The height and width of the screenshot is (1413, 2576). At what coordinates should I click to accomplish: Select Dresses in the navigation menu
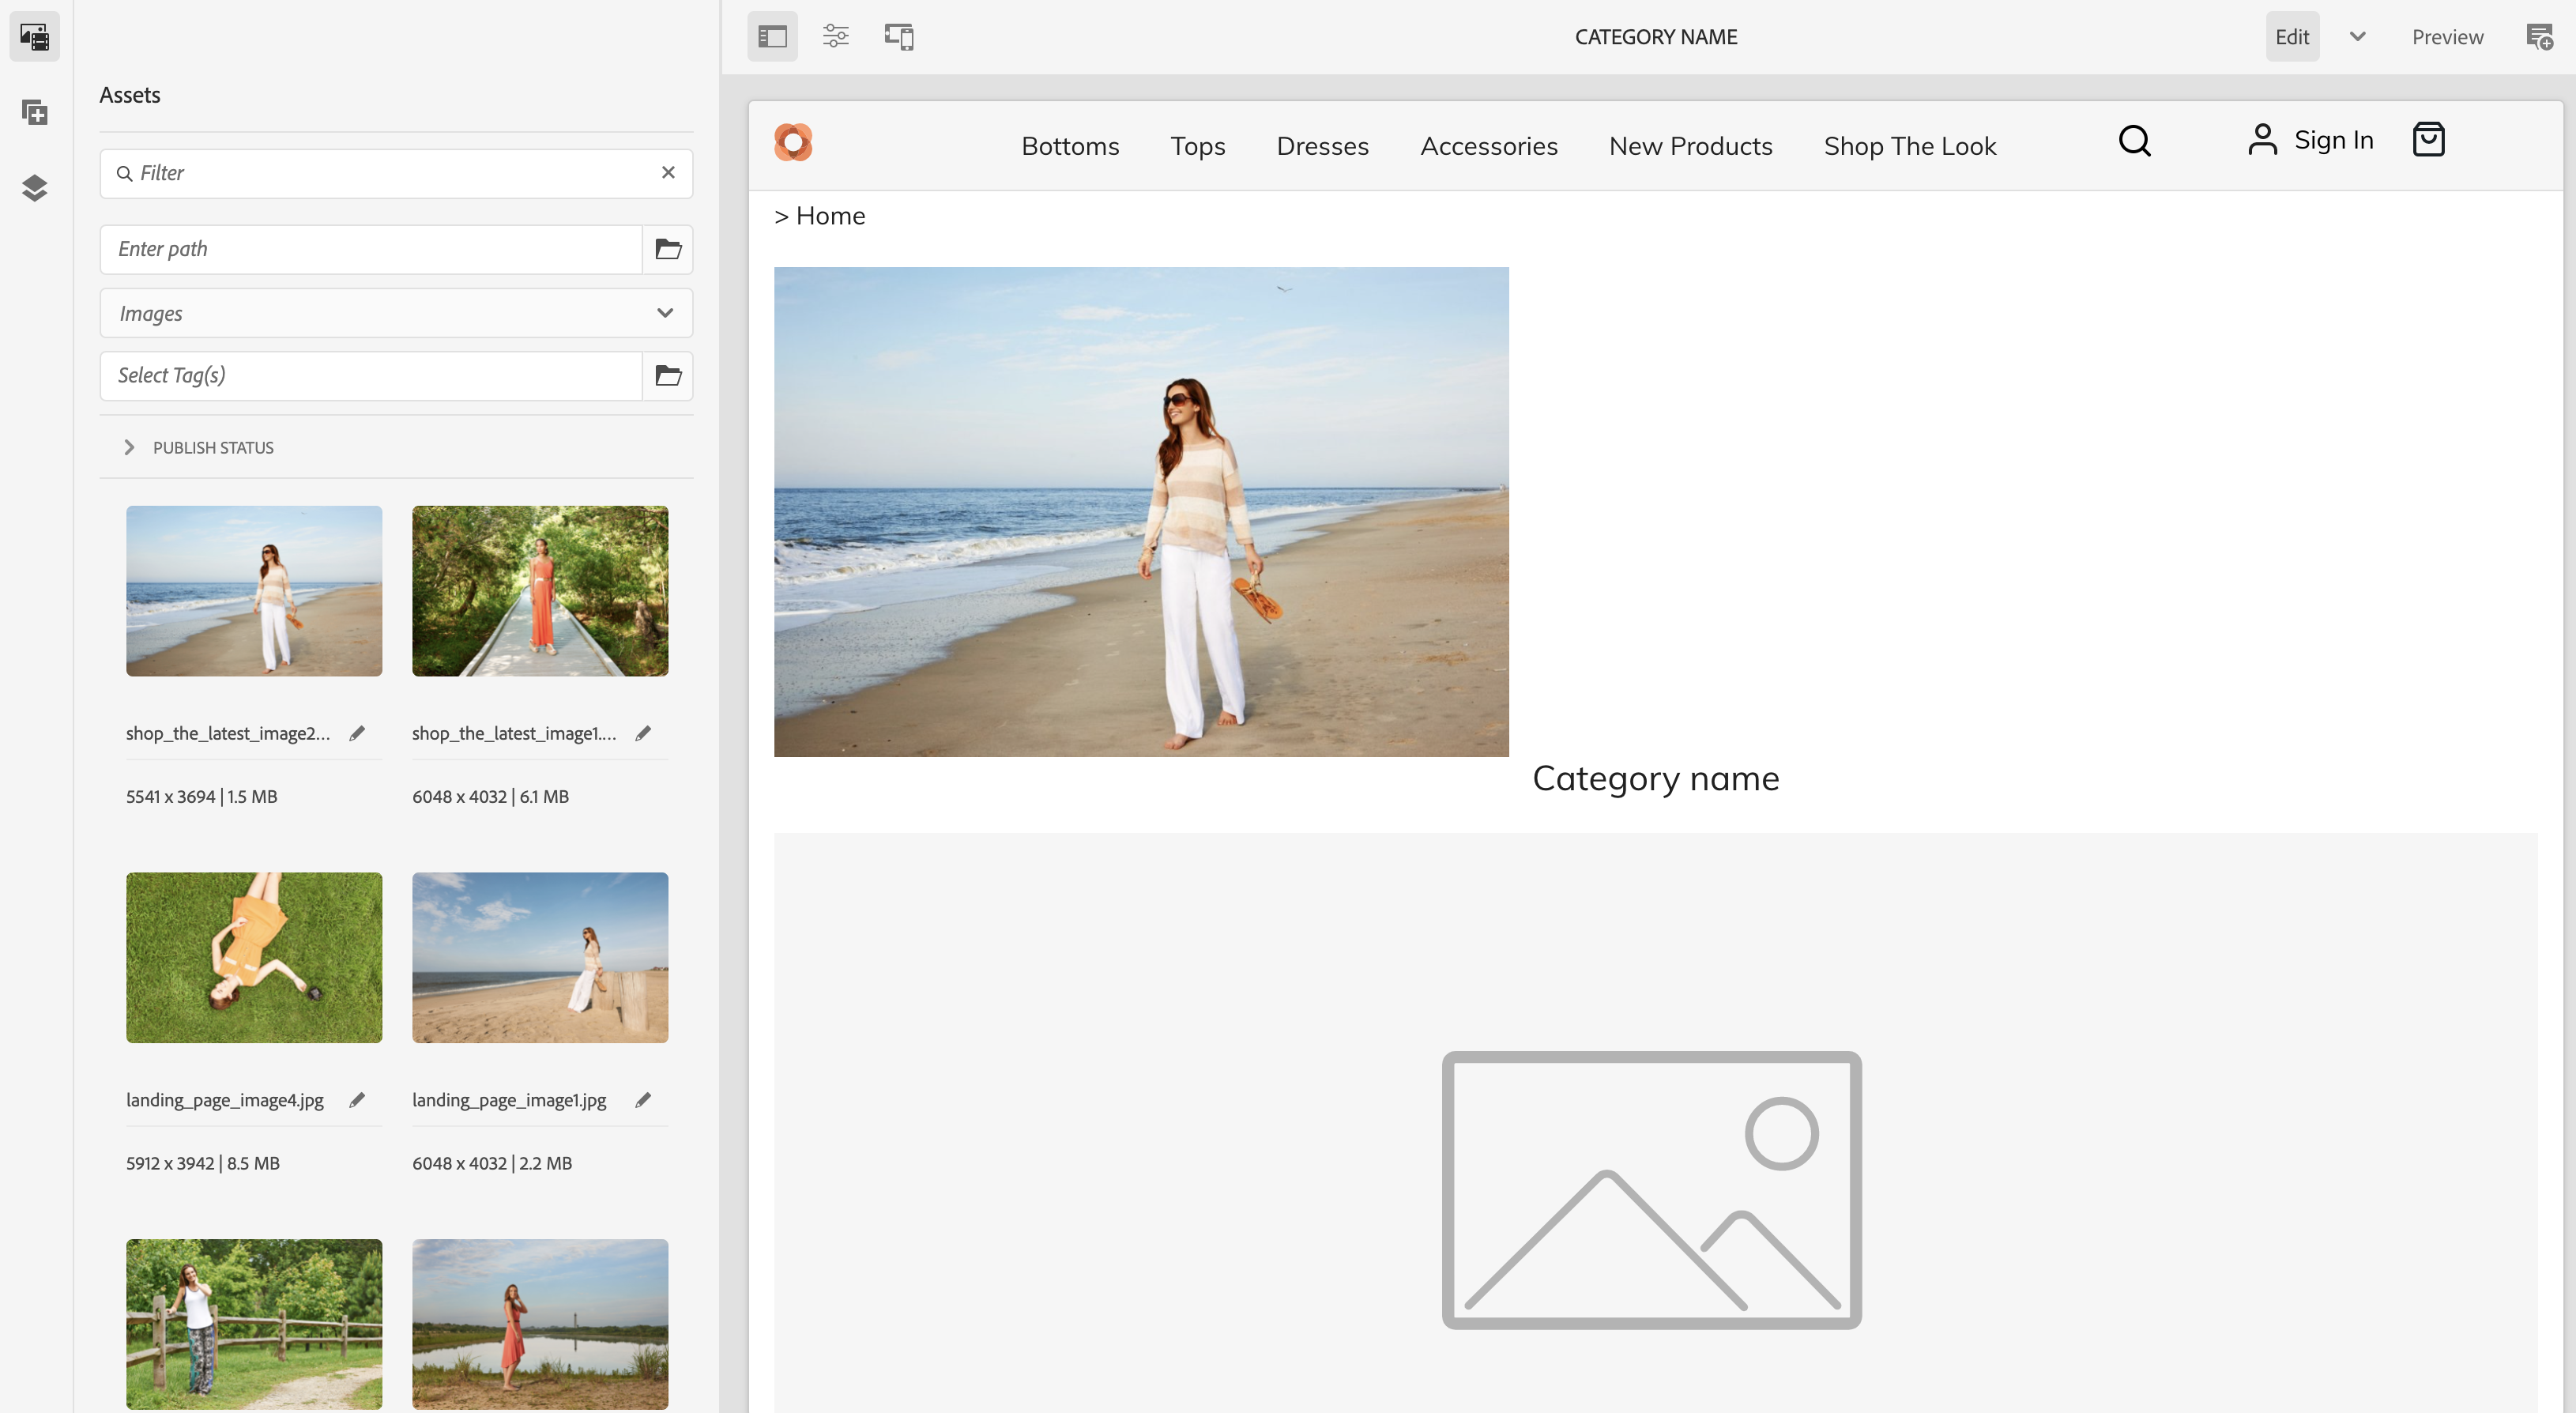(1322, 146)
